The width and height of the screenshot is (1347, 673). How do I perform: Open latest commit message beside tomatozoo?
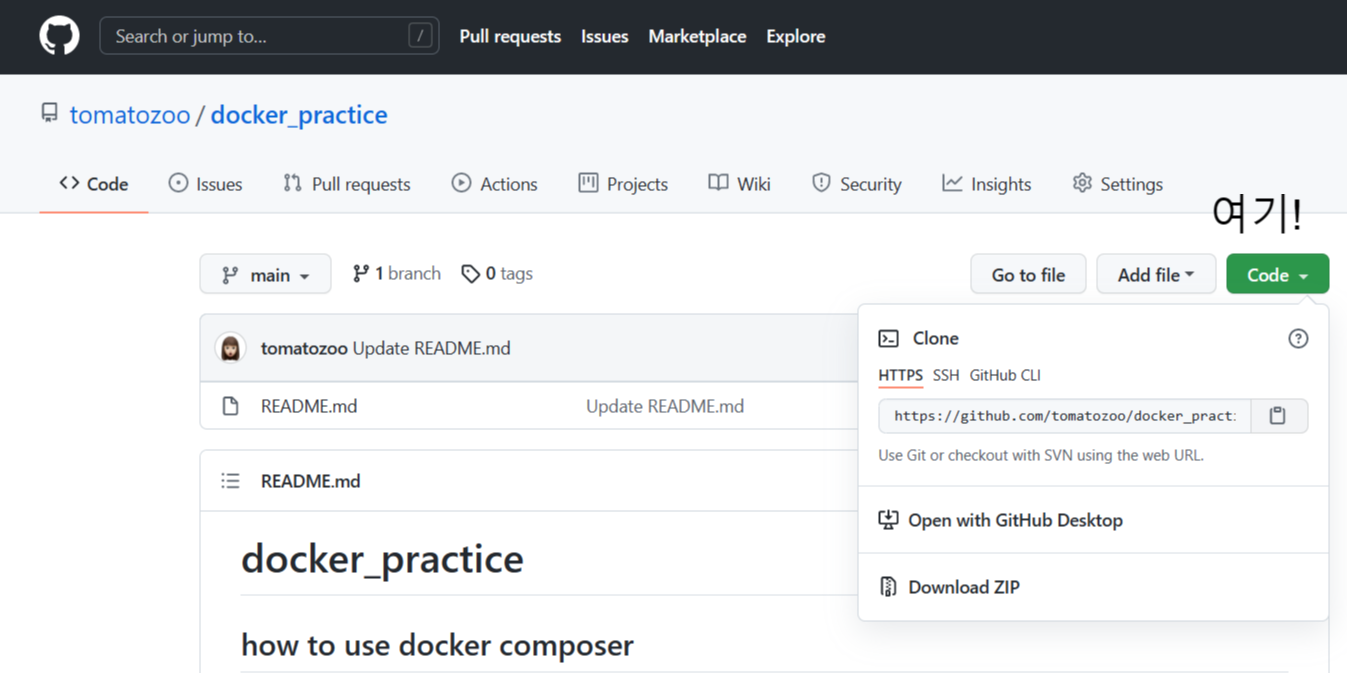click(x=432, y=348)
